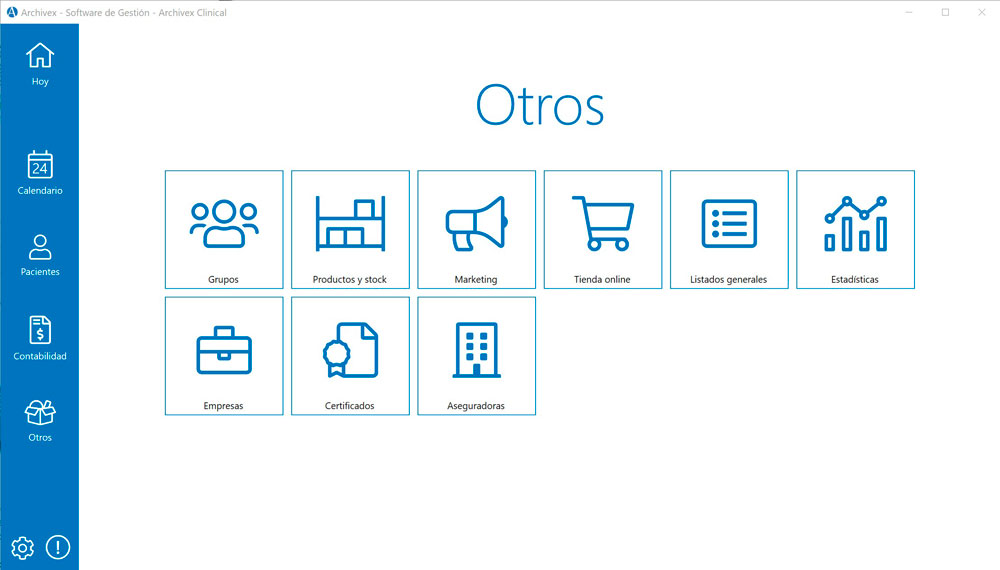Screen dimensions: 1000x570
Task: Open the Certificados document icon
Action: [350, 356]
